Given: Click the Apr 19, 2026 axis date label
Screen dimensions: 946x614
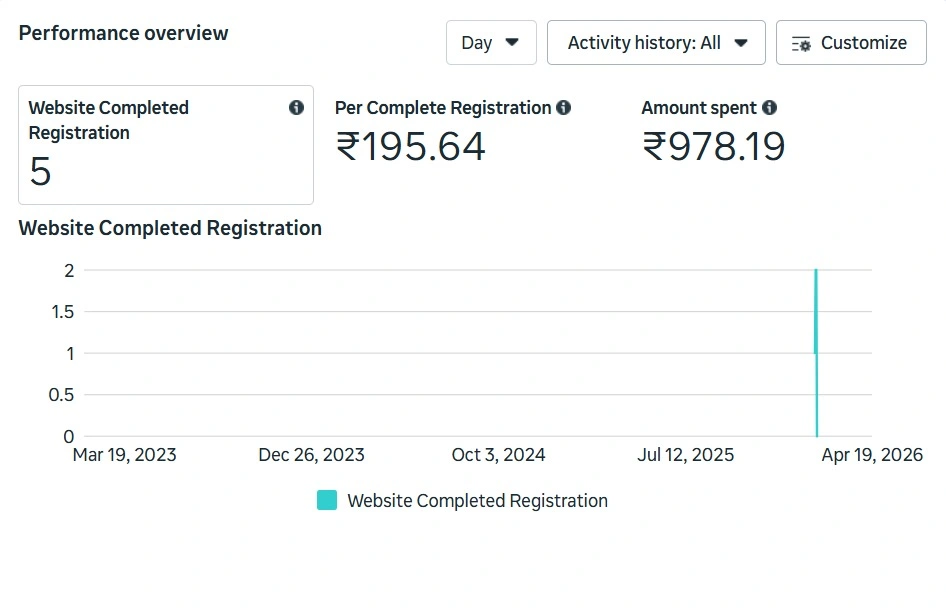Looking at the screenshot, I should coord(872,455).
